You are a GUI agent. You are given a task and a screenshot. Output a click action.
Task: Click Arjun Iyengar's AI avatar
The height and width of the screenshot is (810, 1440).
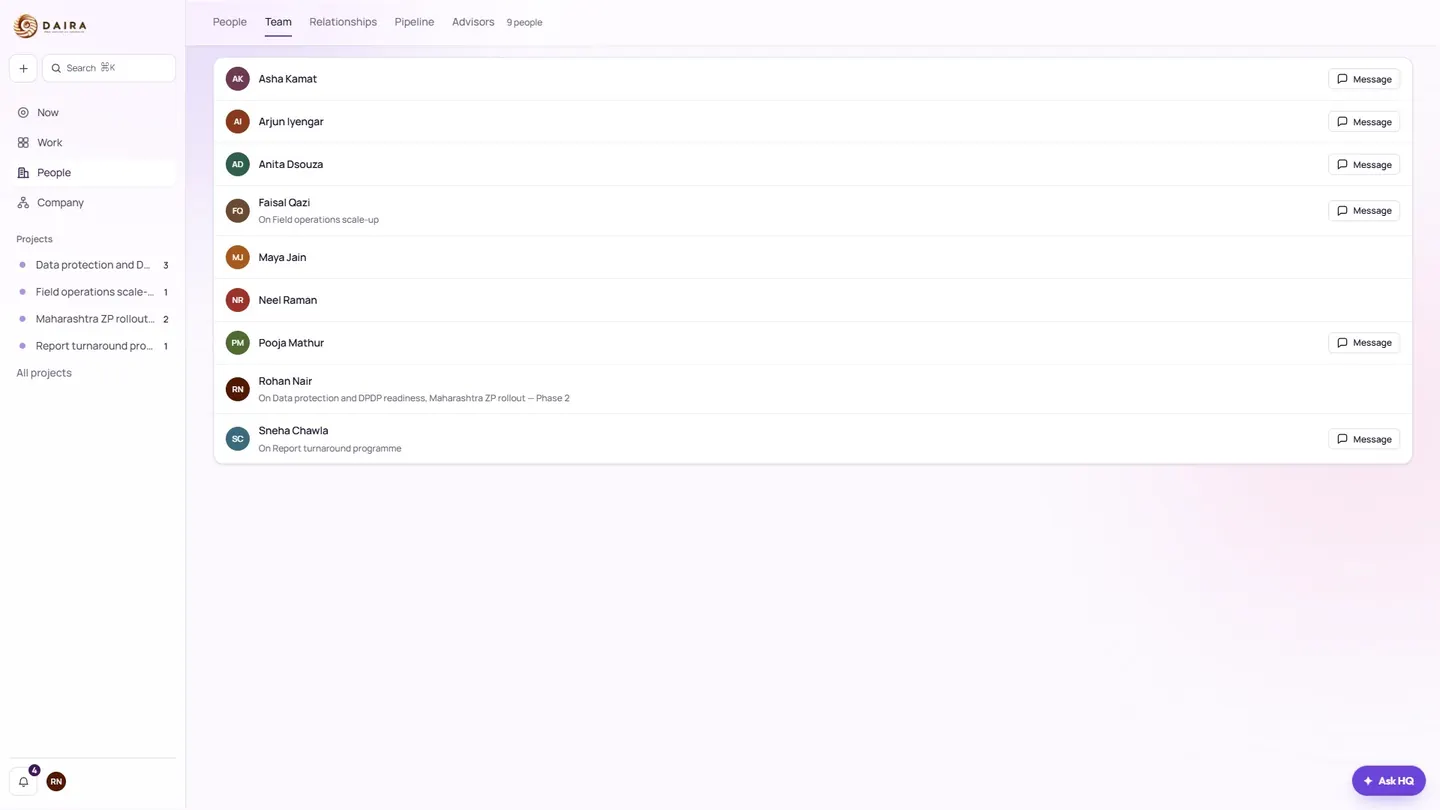pos(237,122)
